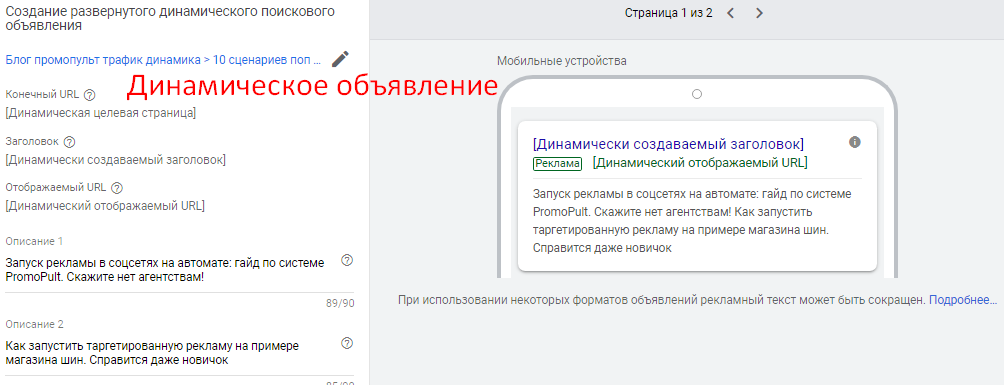
Task: Go to previous preview page arrow
Action: tap(731, 13)
